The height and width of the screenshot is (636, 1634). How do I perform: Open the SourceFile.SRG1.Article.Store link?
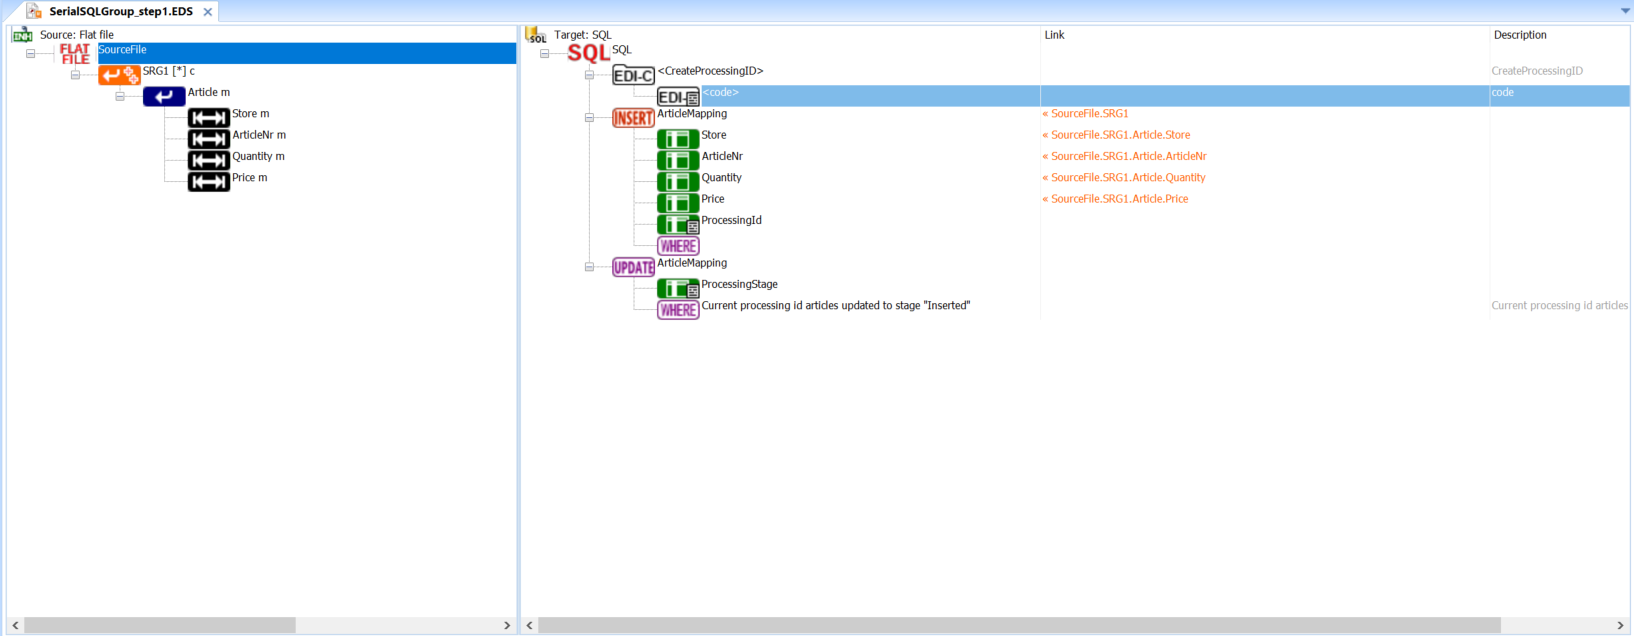(1120, 135)
